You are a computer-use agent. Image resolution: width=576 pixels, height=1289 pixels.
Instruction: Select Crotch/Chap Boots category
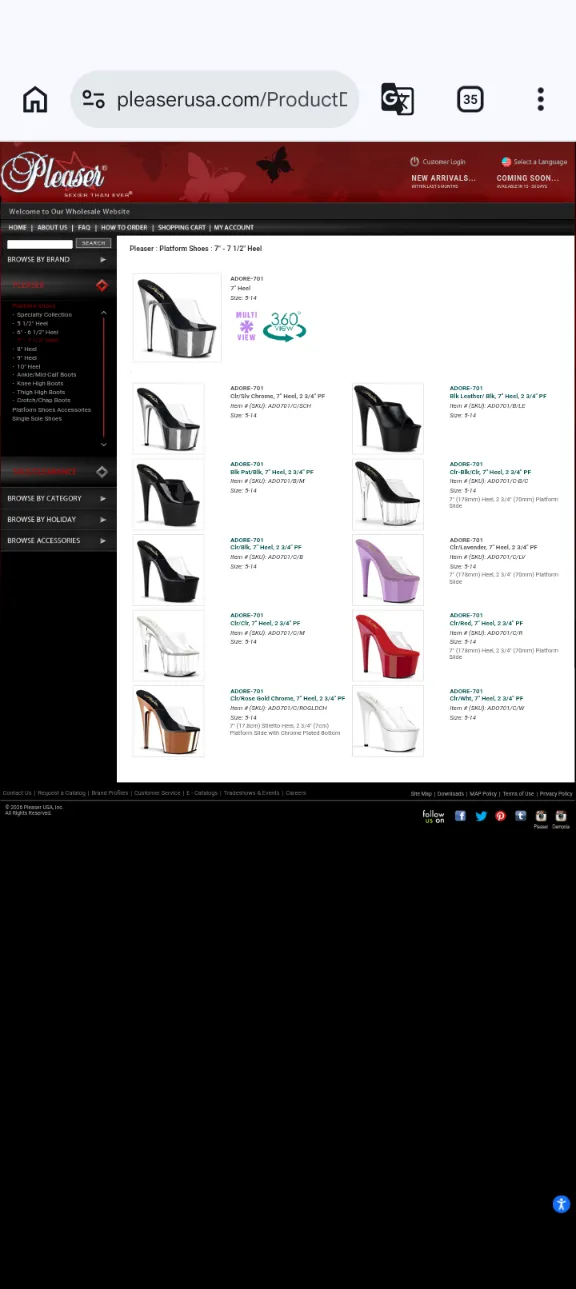pyautogui.click(x=43, y=400)
